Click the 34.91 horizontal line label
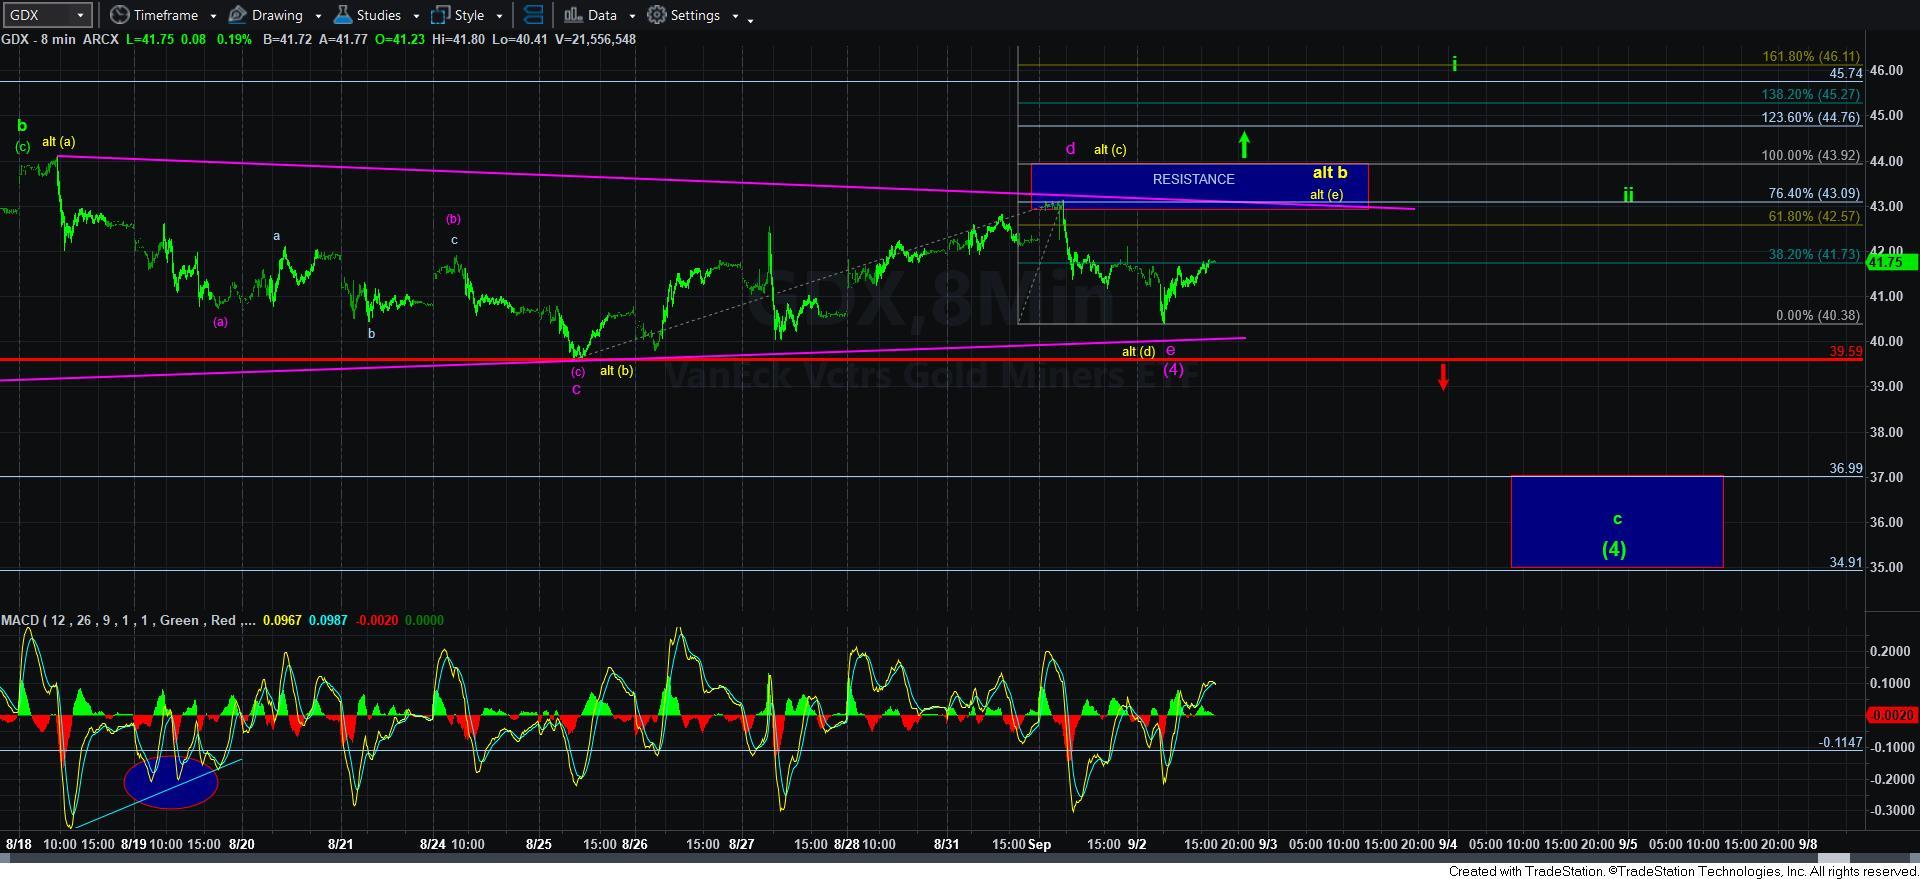Screen dimensions: 1920x879 [1845, 562]
